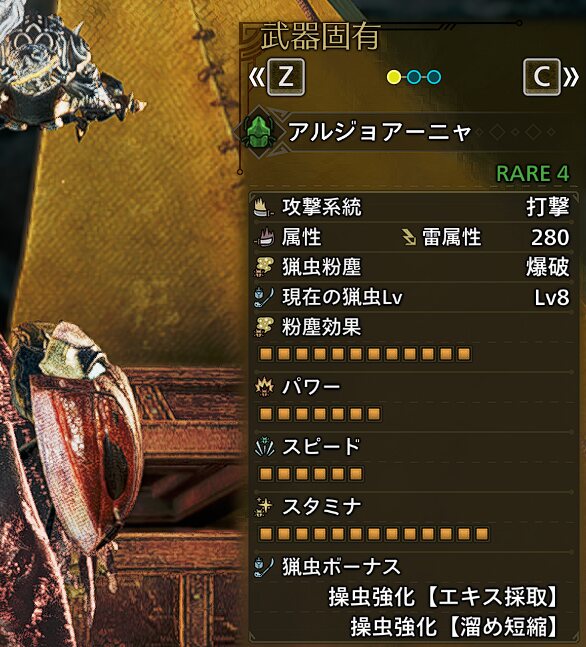The height and width of the screenshot is (647, 586).
Task: Click the 操虫強化【エキス採取】 bonus entry
Action: pyautogui.click(x=444, y=597)
